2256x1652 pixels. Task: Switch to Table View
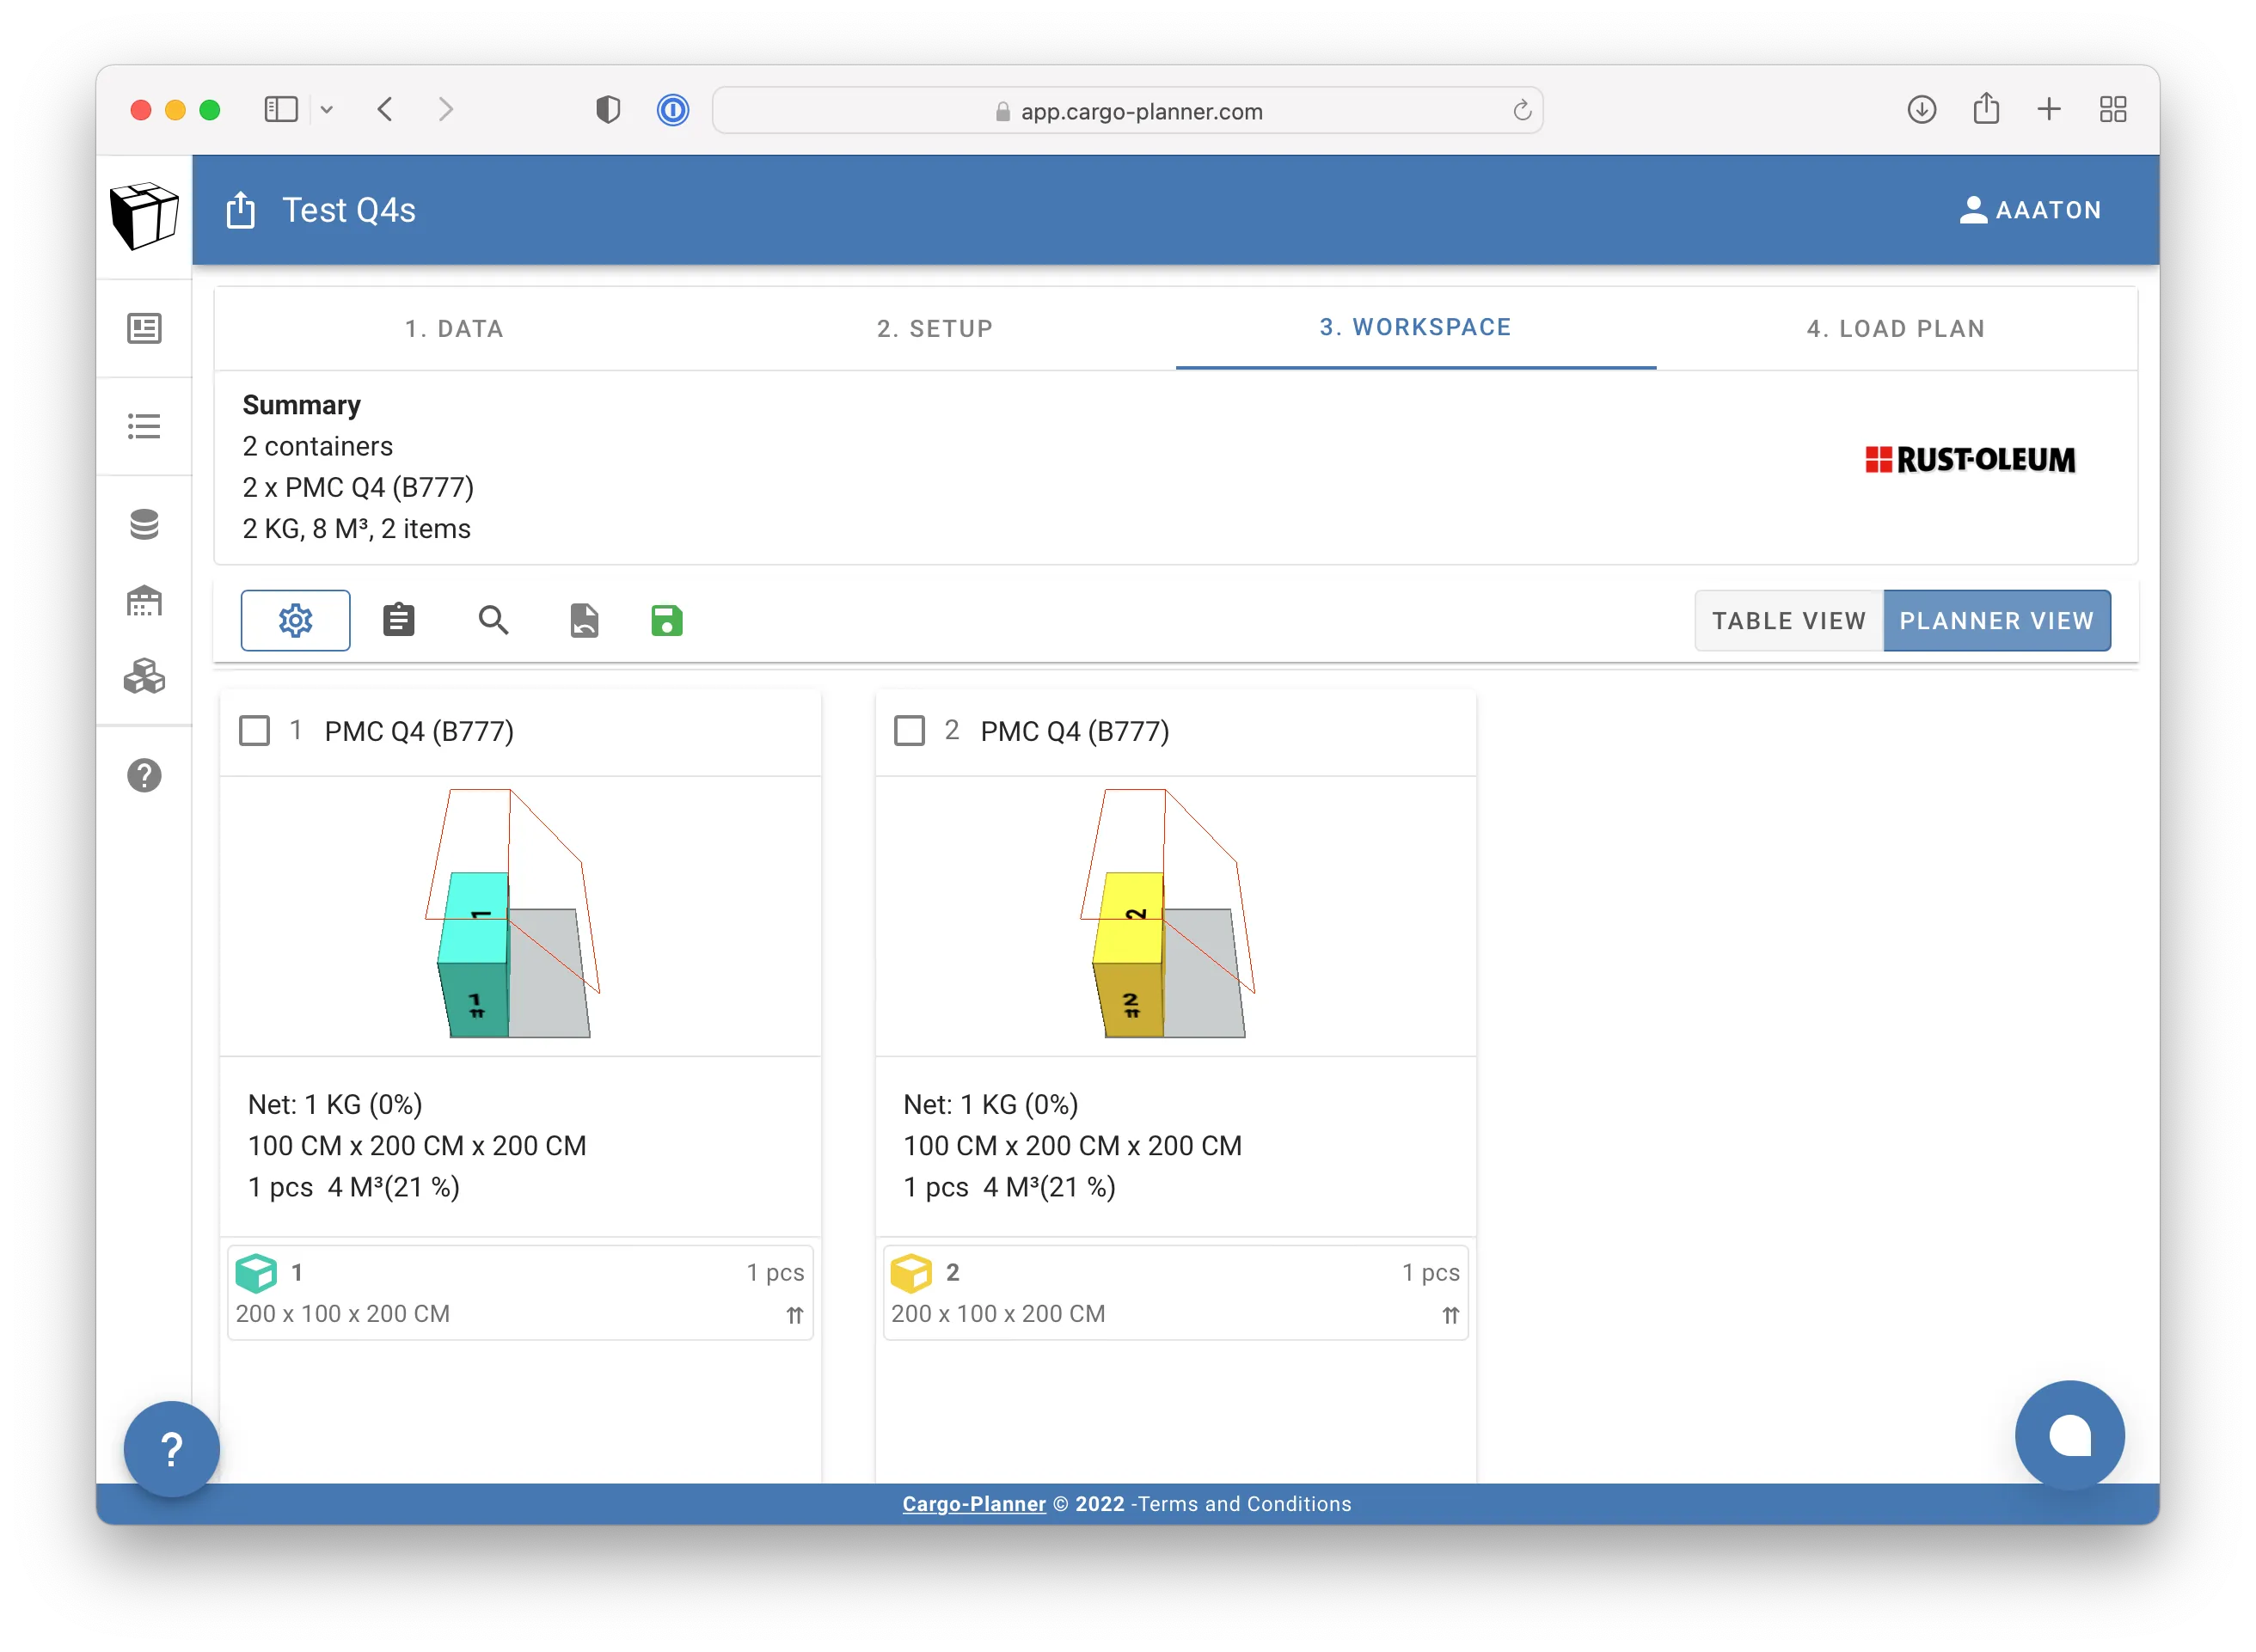pyautogui.click(x=1789, y=620)
